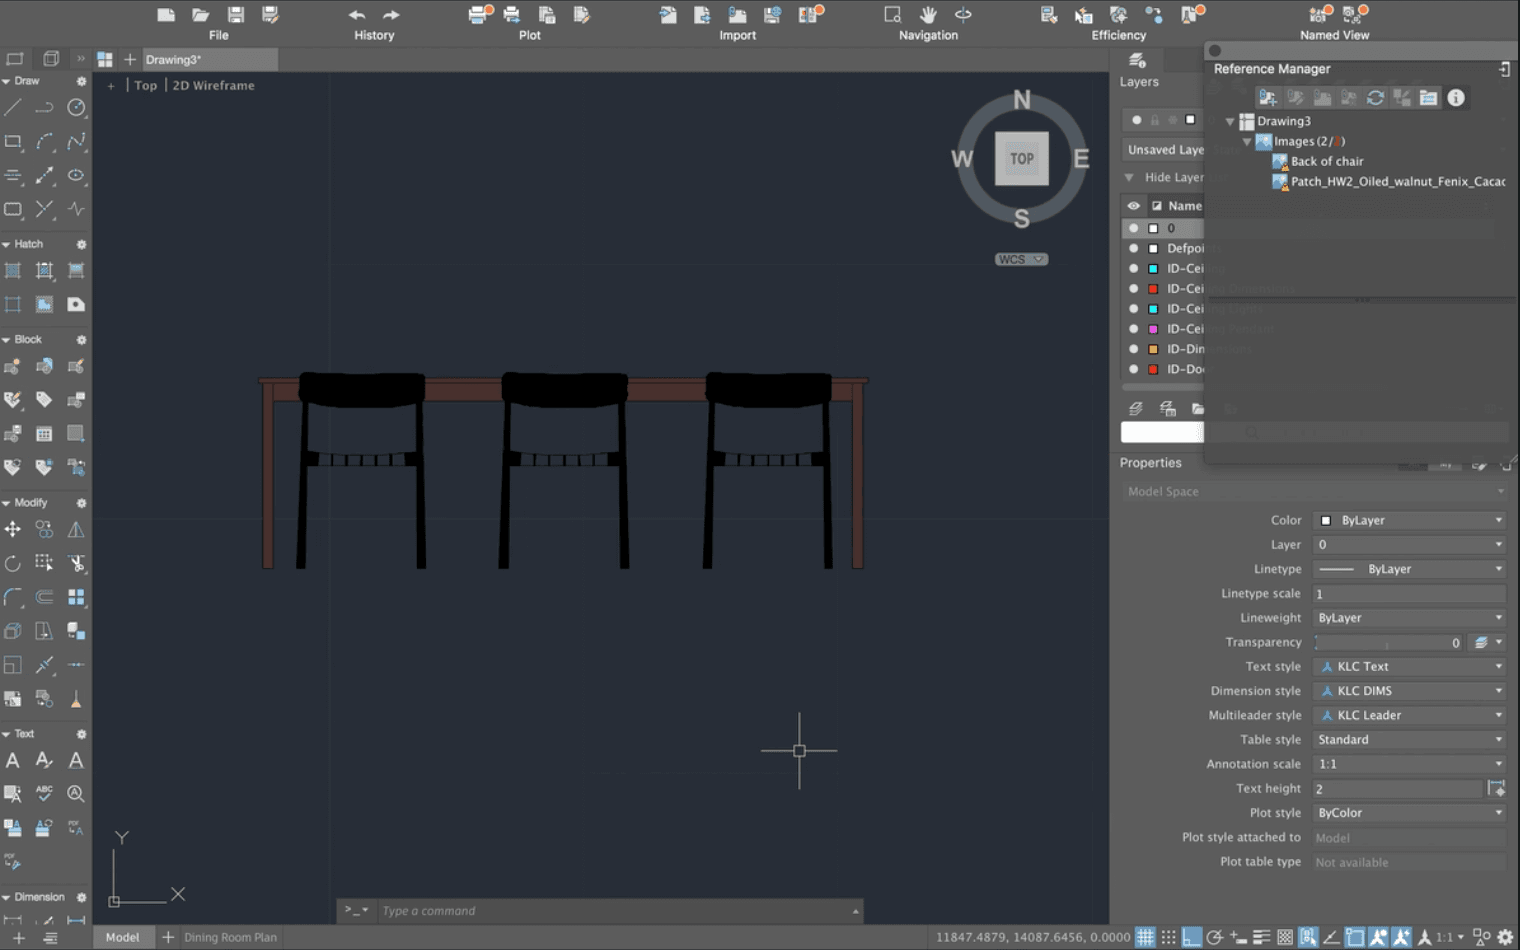This screenshot has width=1520, height=950.
Task: Select the Orbit navigation tool
Action: (963, 15)
